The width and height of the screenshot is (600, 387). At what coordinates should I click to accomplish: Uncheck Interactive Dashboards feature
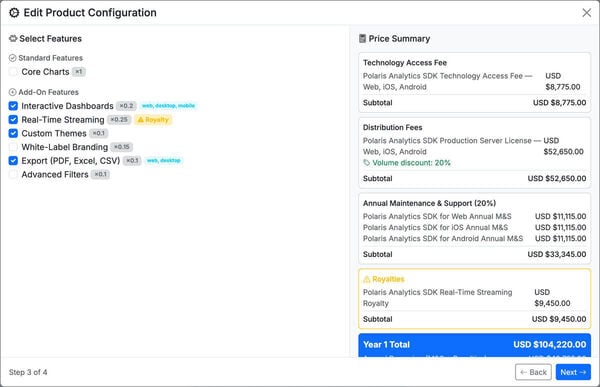click(x=13, y=106)
